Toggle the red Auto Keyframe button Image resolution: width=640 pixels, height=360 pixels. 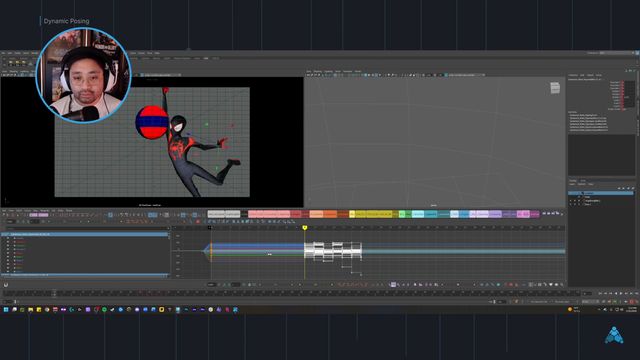coord(632,302)
